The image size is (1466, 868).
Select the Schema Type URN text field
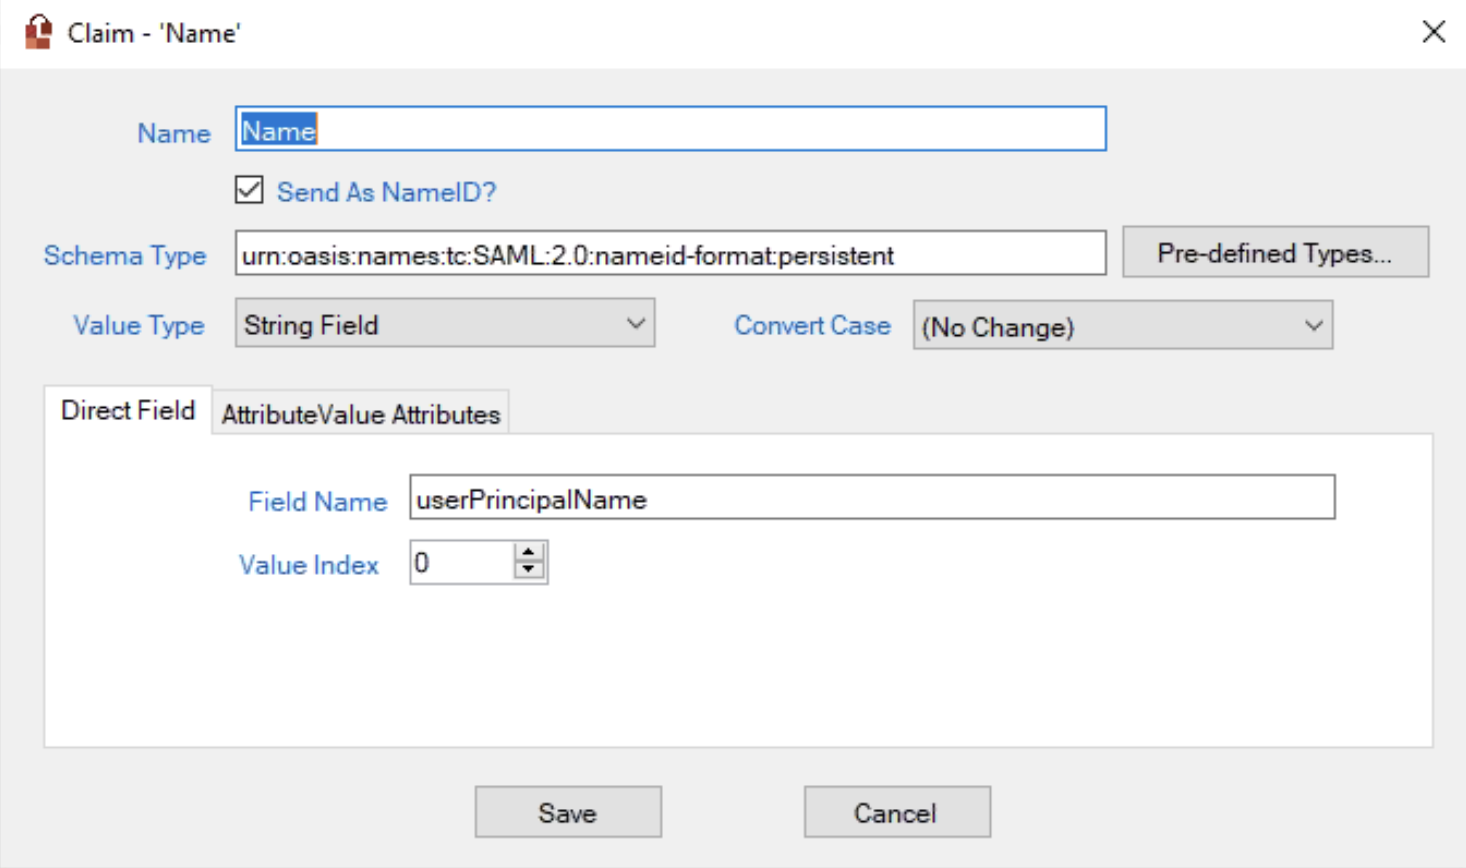click(x=670, y=253)
